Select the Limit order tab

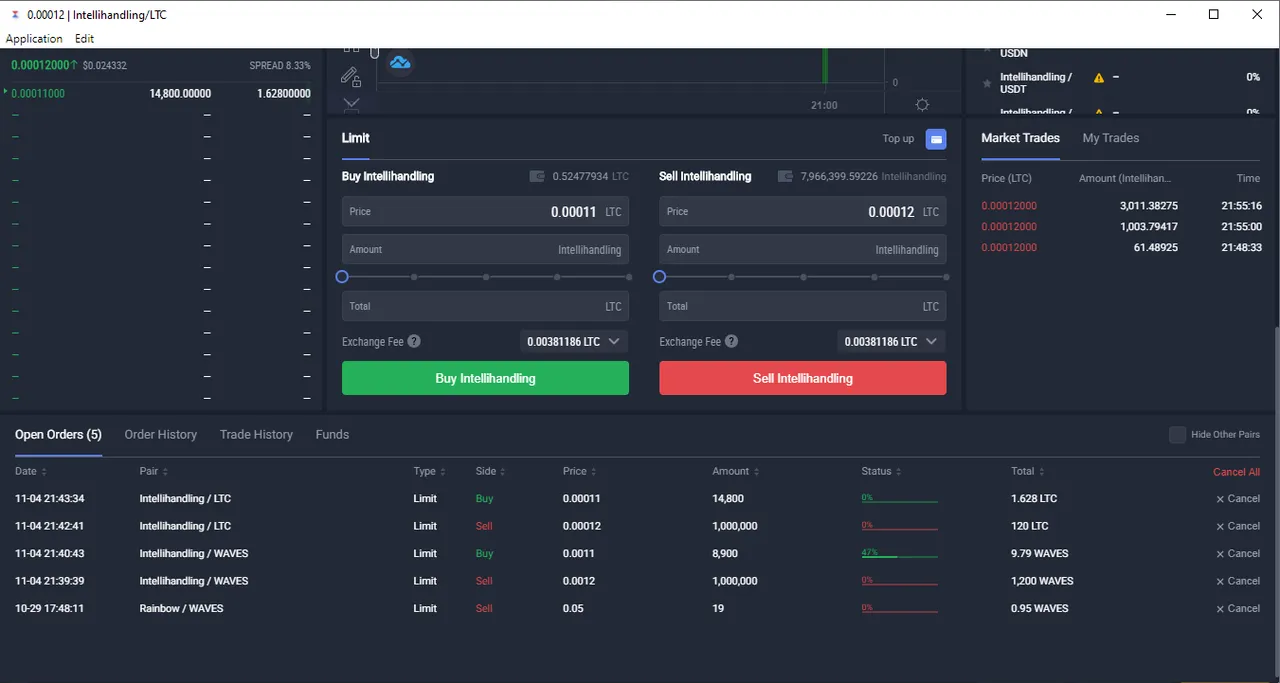coord(356,138)
